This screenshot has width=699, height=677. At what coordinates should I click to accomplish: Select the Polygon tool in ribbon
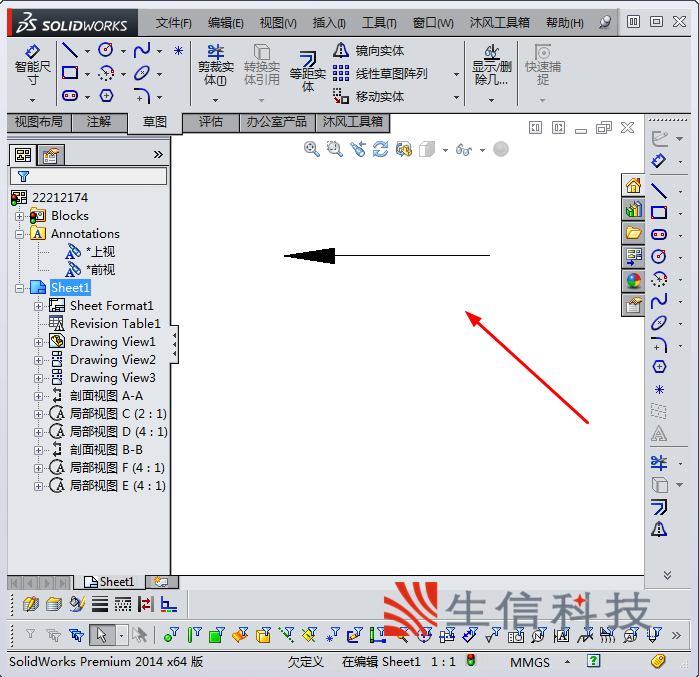tap(106, 95)
